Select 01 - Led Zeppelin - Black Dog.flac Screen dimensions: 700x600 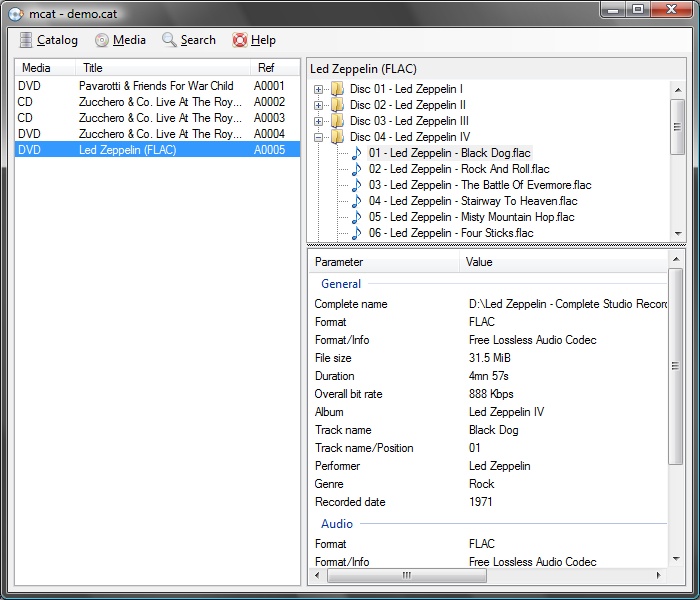450,153
